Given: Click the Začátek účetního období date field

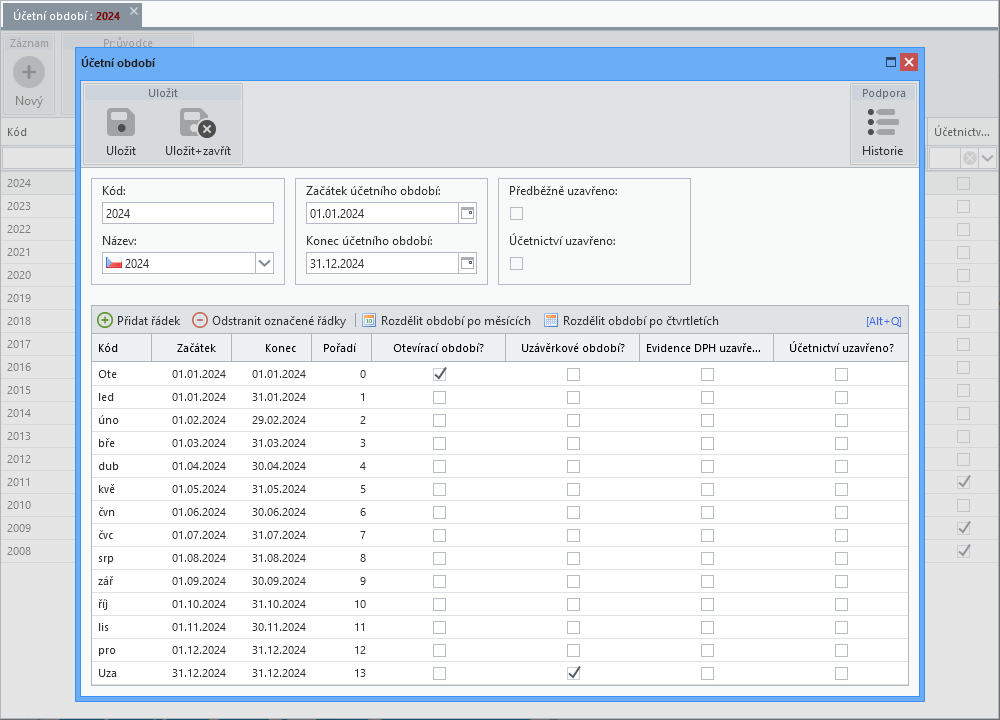Looking at the screenshot, I should [382, 213].
